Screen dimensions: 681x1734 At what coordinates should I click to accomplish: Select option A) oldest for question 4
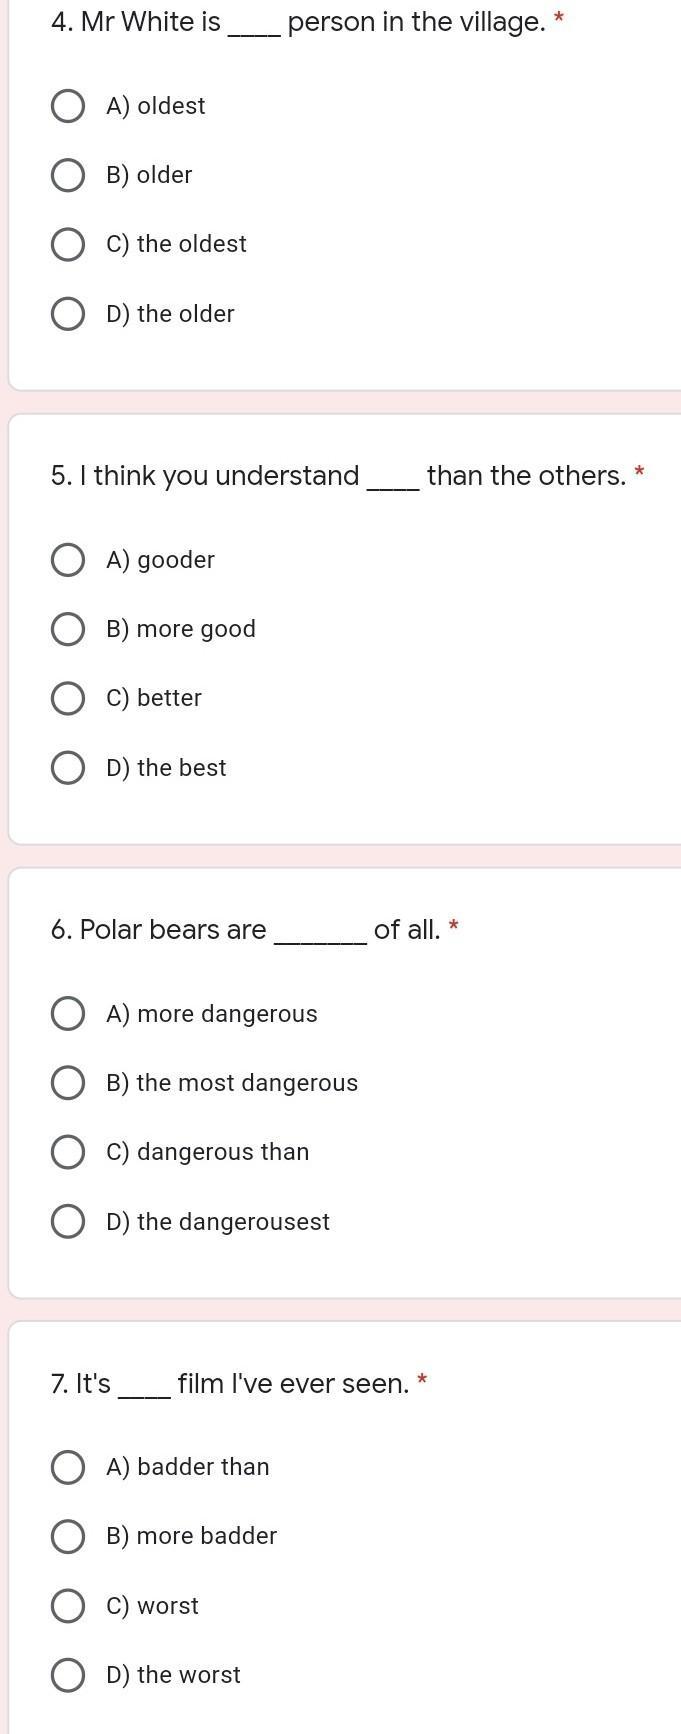pyautogui.click(x=67, y=106)
